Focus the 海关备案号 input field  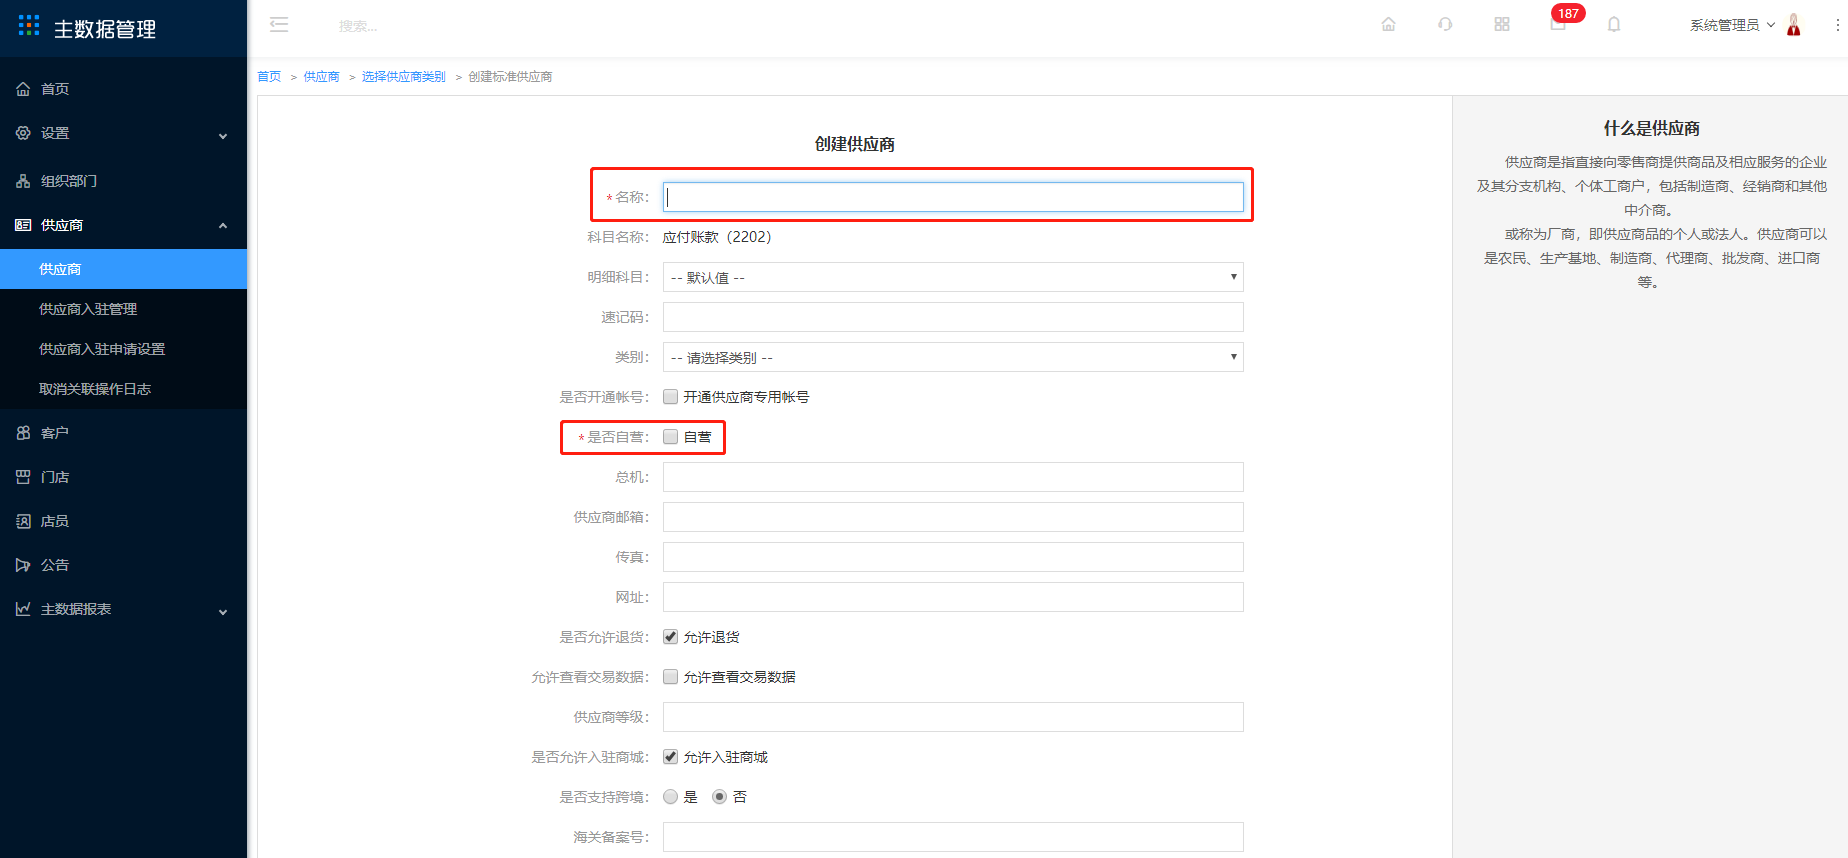point(953,837)
